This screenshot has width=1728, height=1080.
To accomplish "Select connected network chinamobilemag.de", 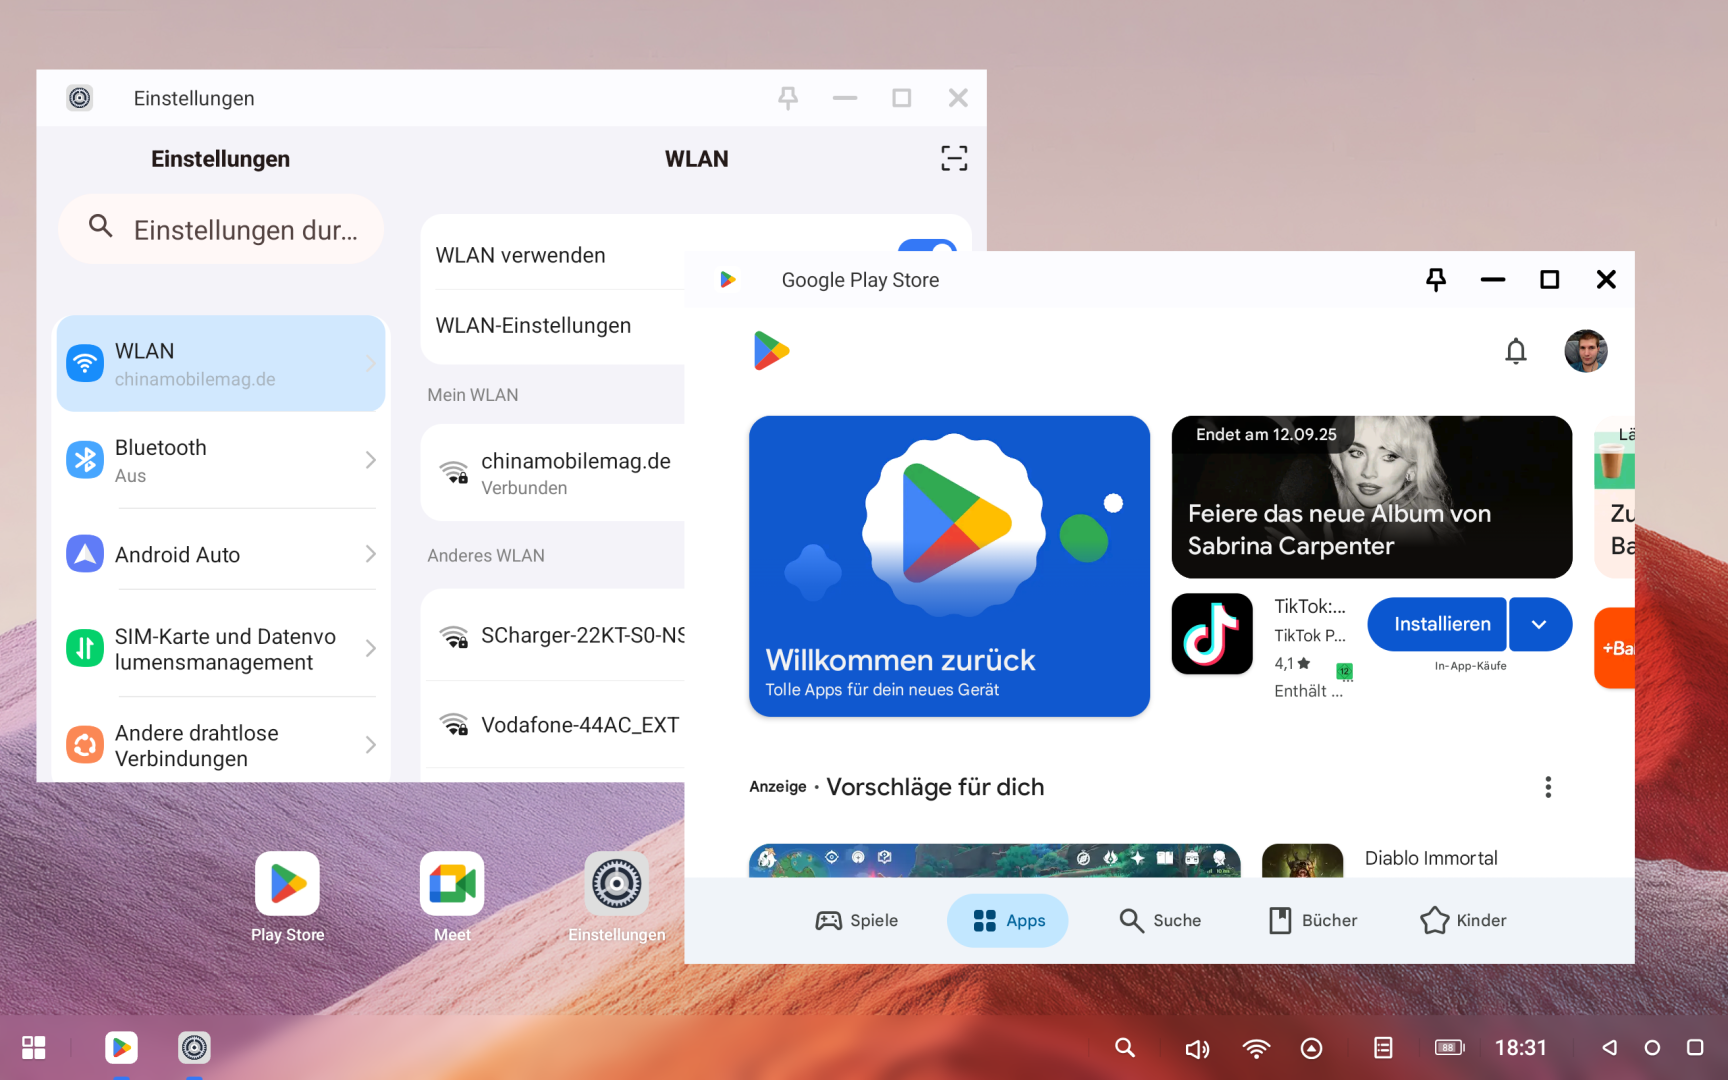I will tap(554, 473).
